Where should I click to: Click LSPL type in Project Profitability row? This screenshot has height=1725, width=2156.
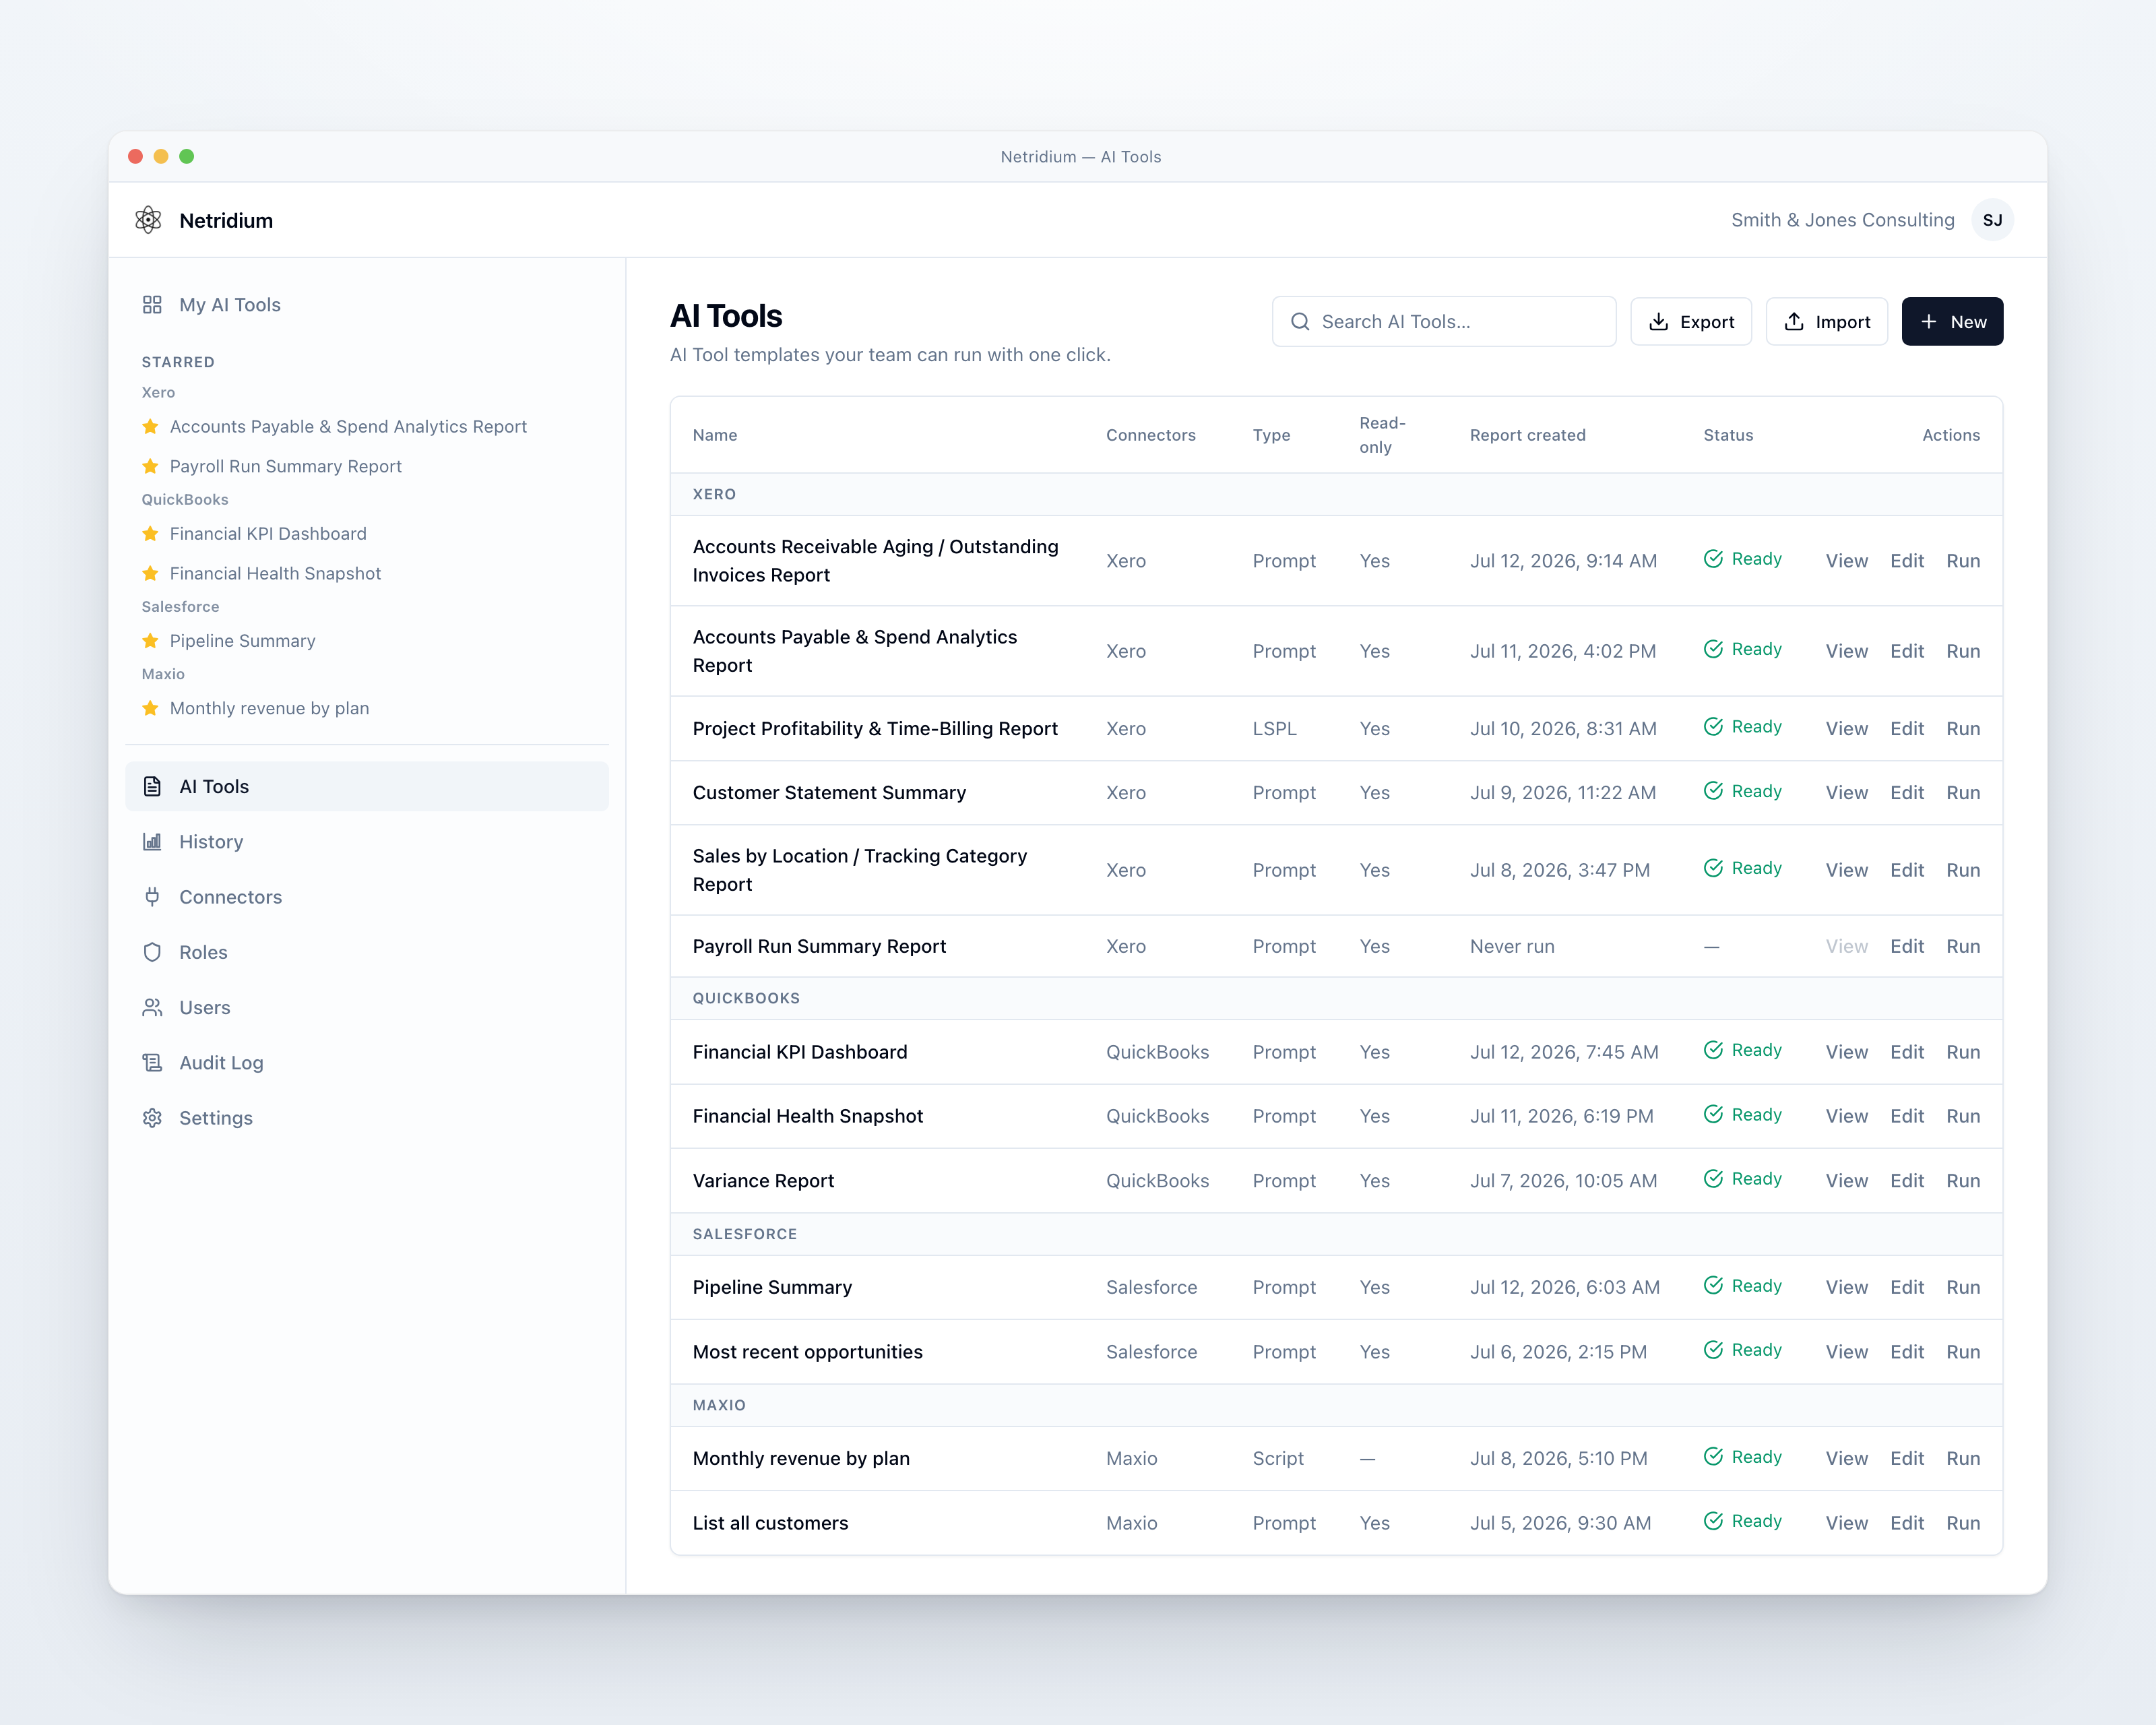click(x=1274, y=729)
